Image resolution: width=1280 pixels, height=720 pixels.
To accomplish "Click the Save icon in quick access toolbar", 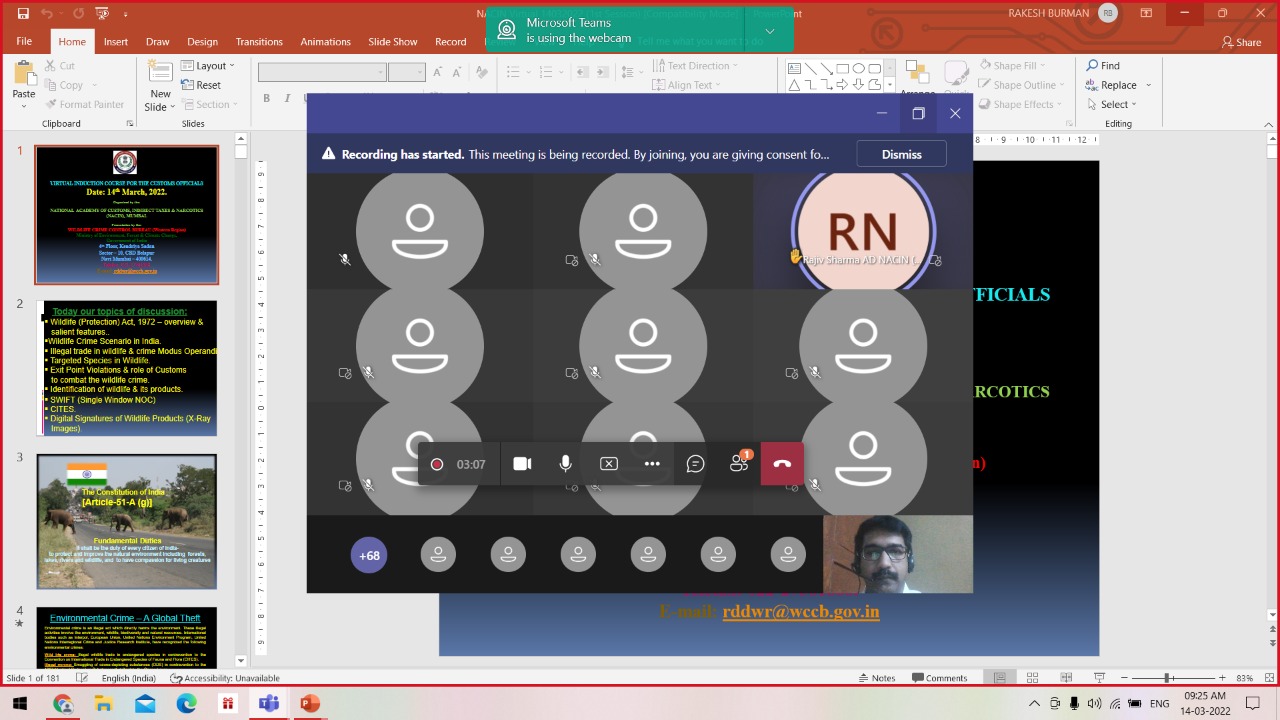I will [x=24, y=14].
